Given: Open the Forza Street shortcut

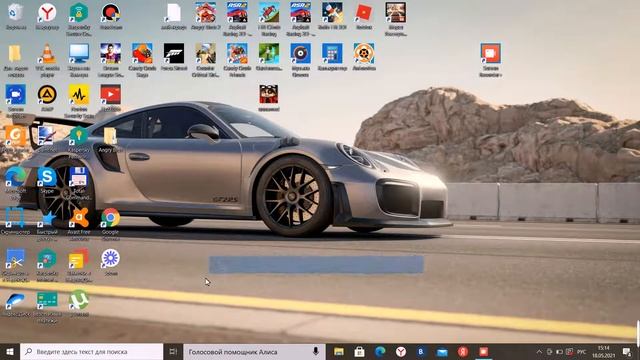Looking at the screenshot, I should (174, 53).
